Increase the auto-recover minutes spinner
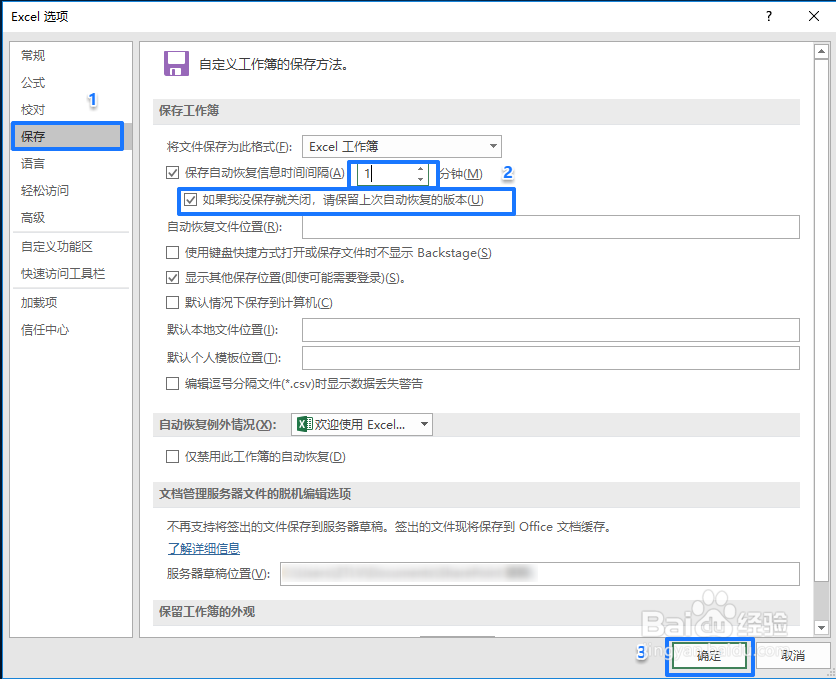This screenshot has width=836, height=679. tap(421, 168)
